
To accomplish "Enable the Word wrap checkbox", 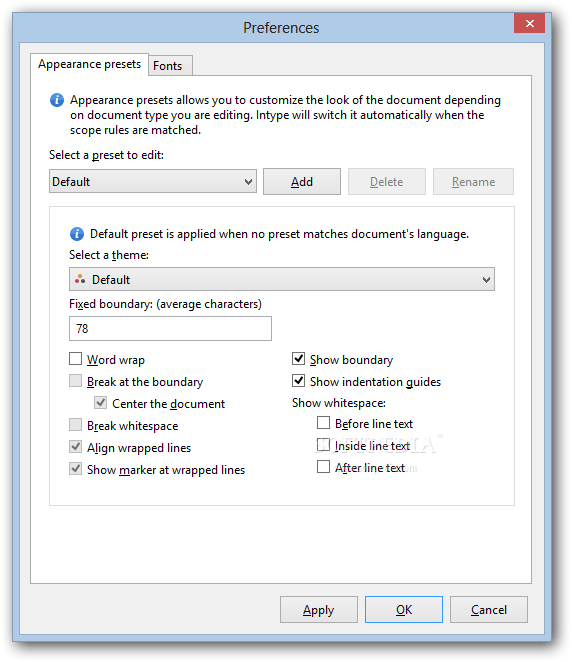I will click(76, 359).
